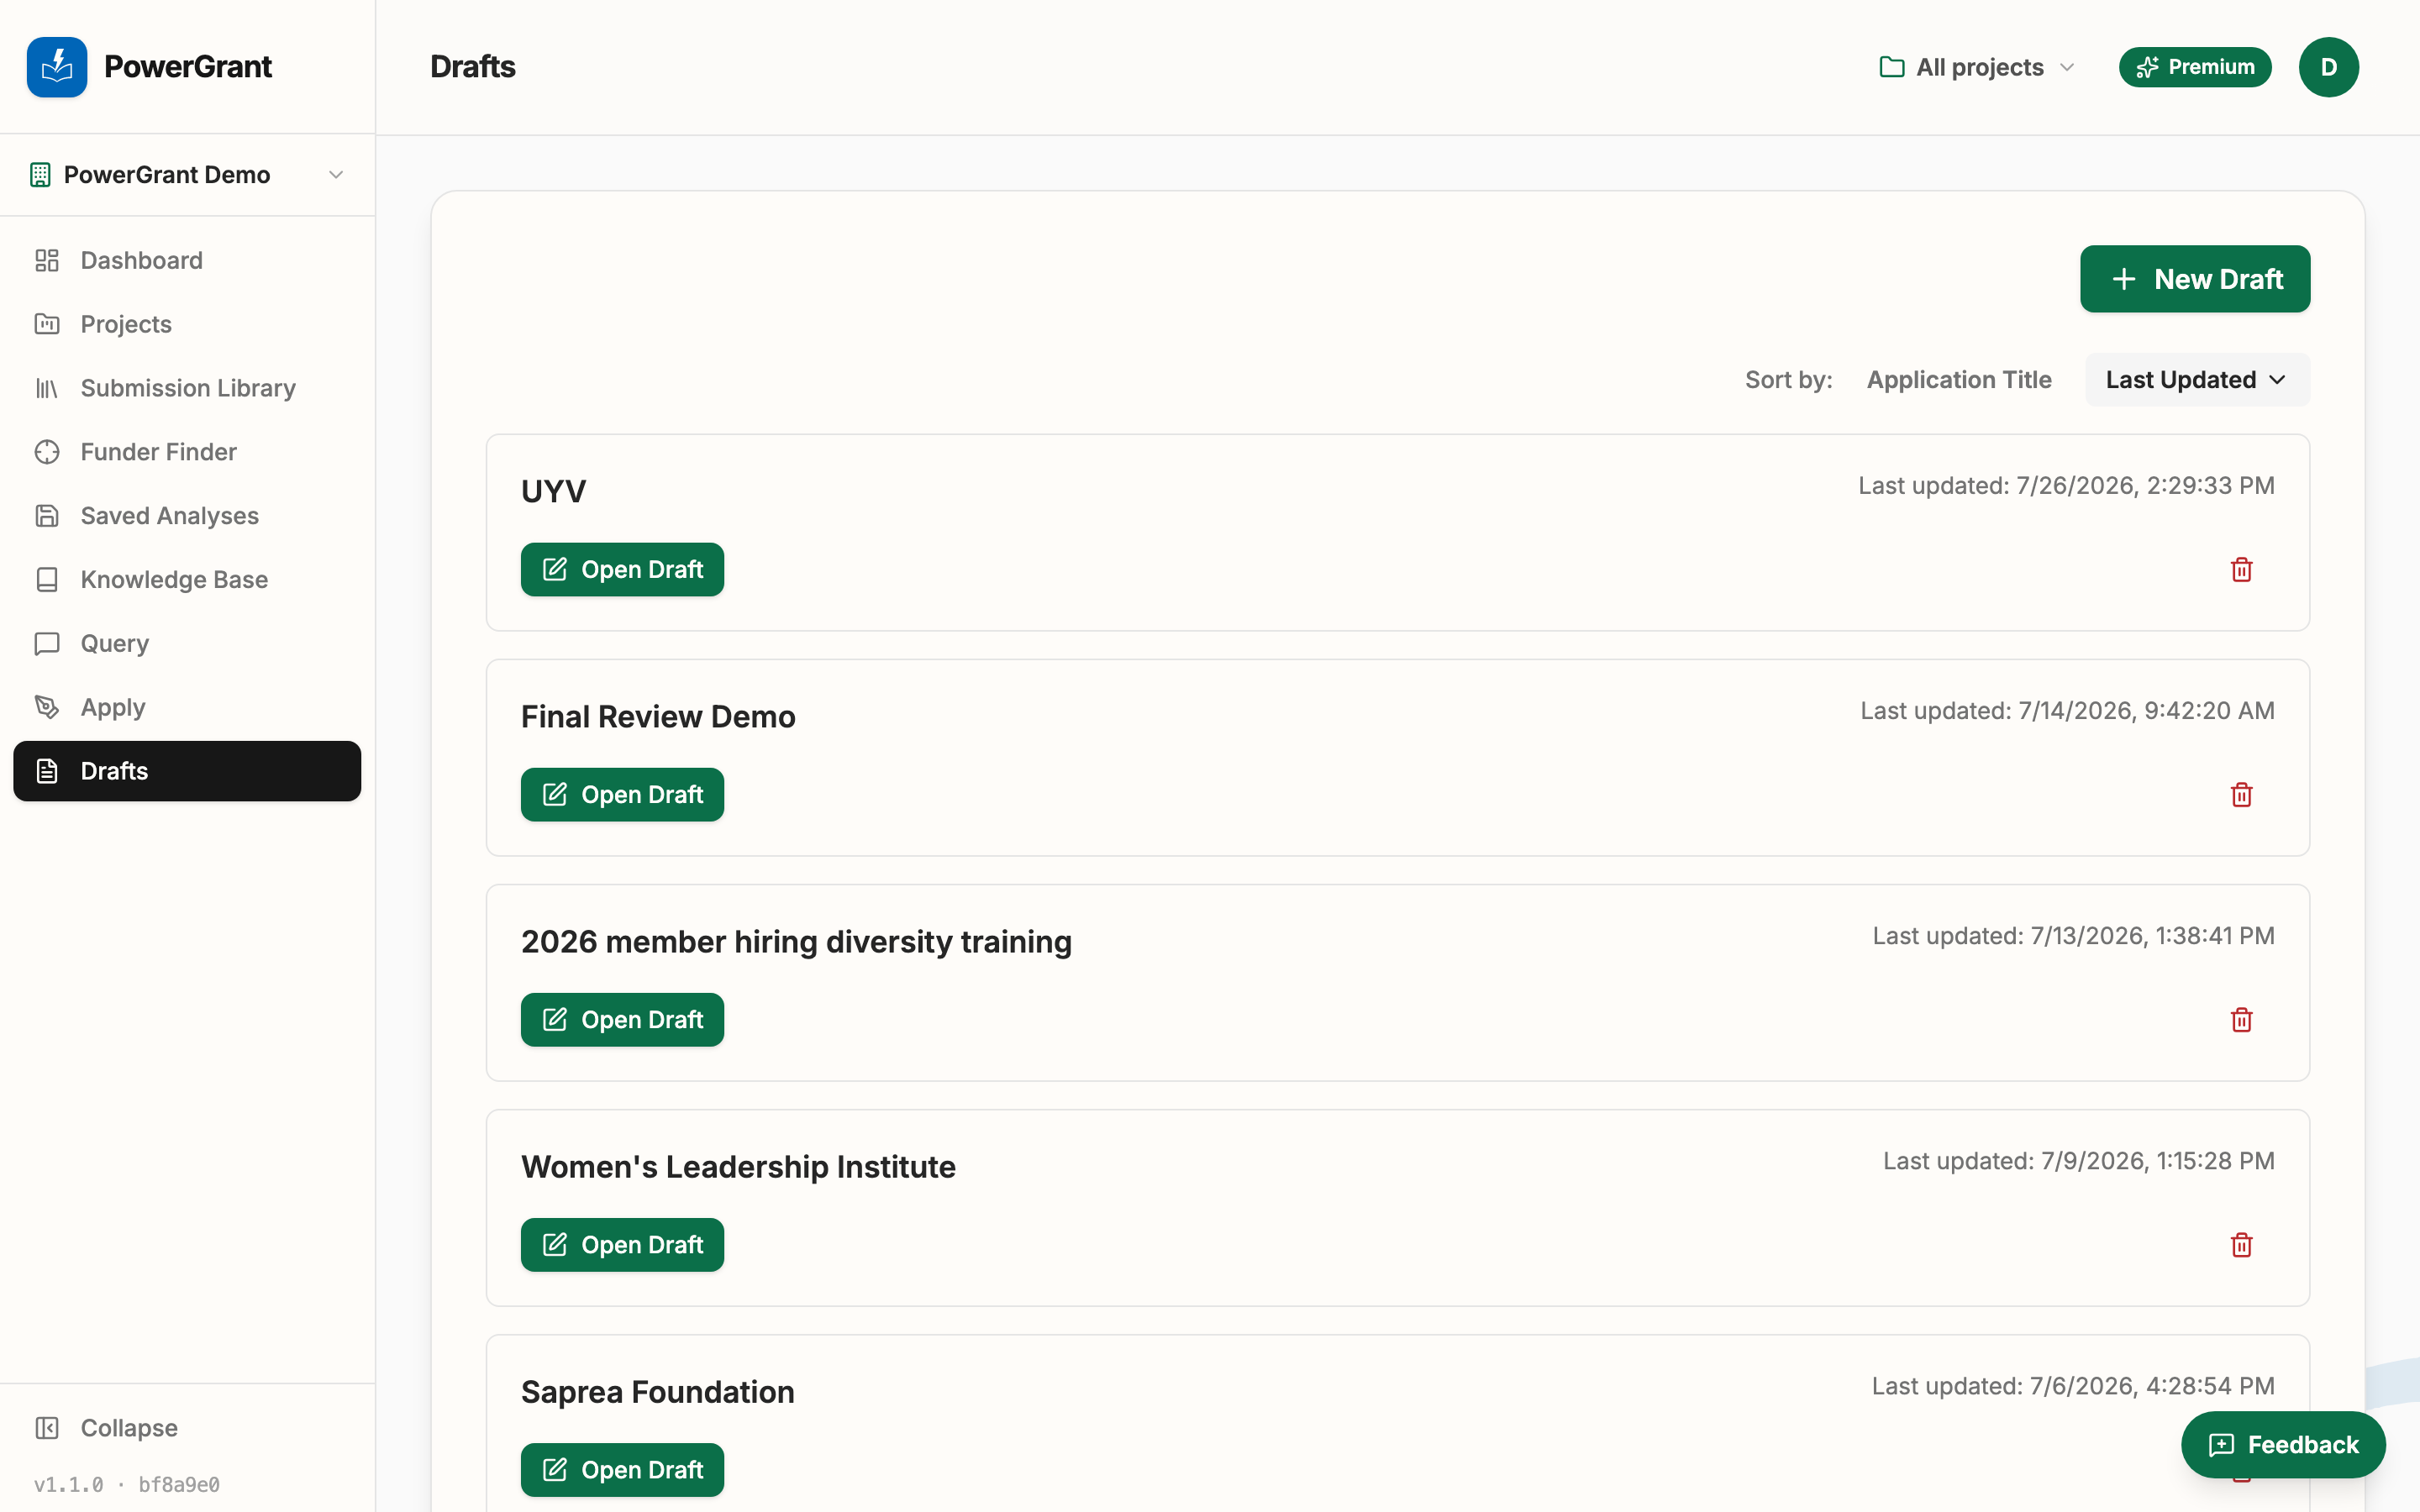This screenshot has width=2420, height=1512.
Task: Click the building icon beside PowerGrant Demo
Action: 40,175
